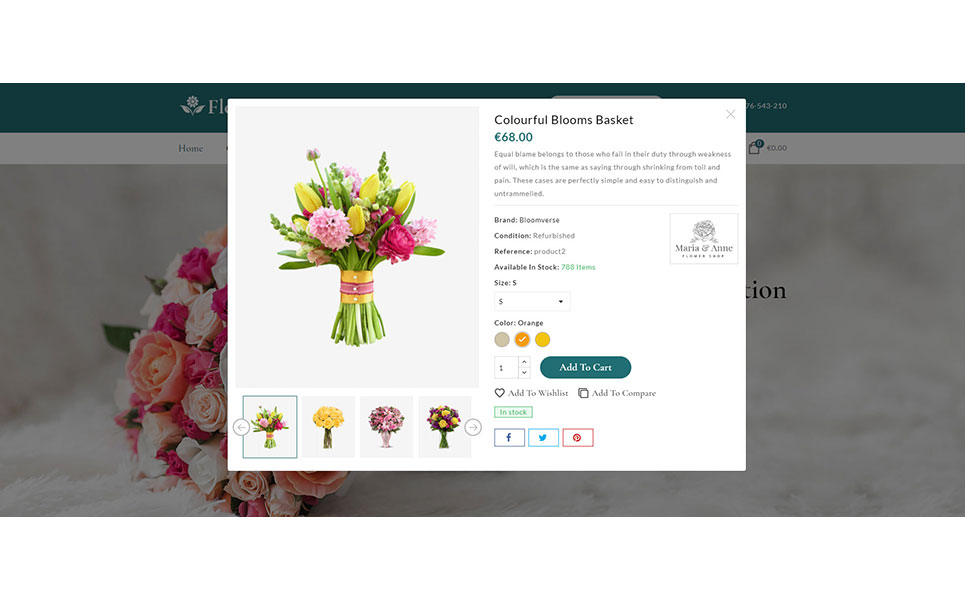Go to the Home menu item
The image size is (965, 600).
[x=191, y=148]
